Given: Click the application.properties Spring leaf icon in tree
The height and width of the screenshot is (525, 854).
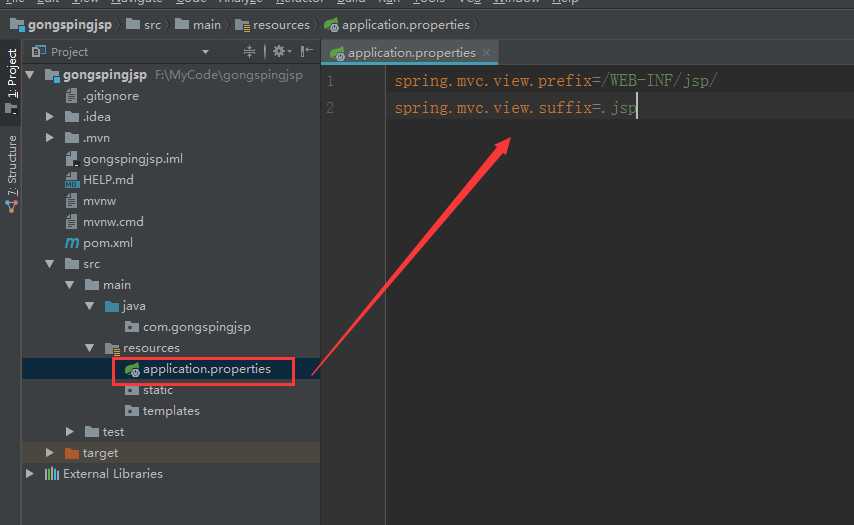Looking at the screenshot, I should click(132, 370).
